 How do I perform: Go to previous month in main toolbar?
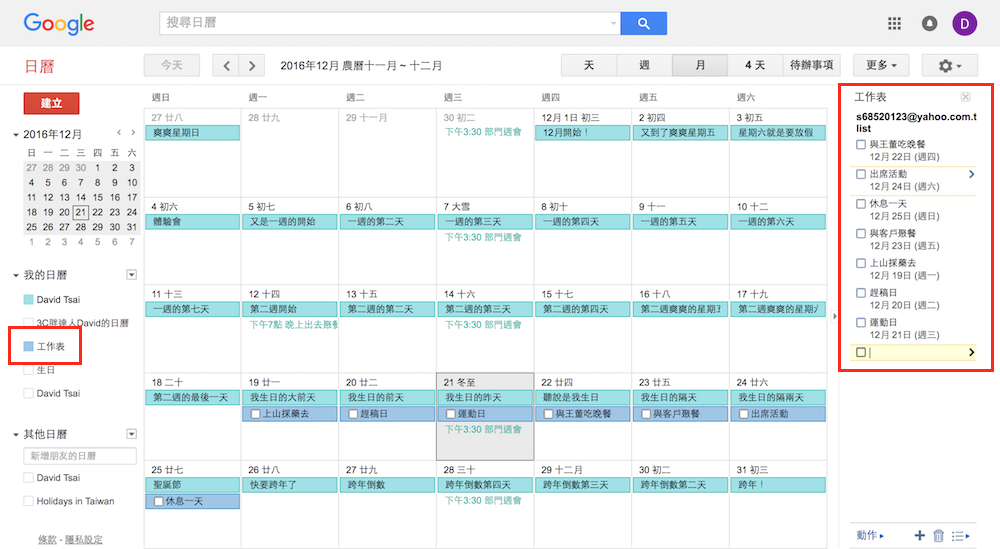click(x=227, y=65)
